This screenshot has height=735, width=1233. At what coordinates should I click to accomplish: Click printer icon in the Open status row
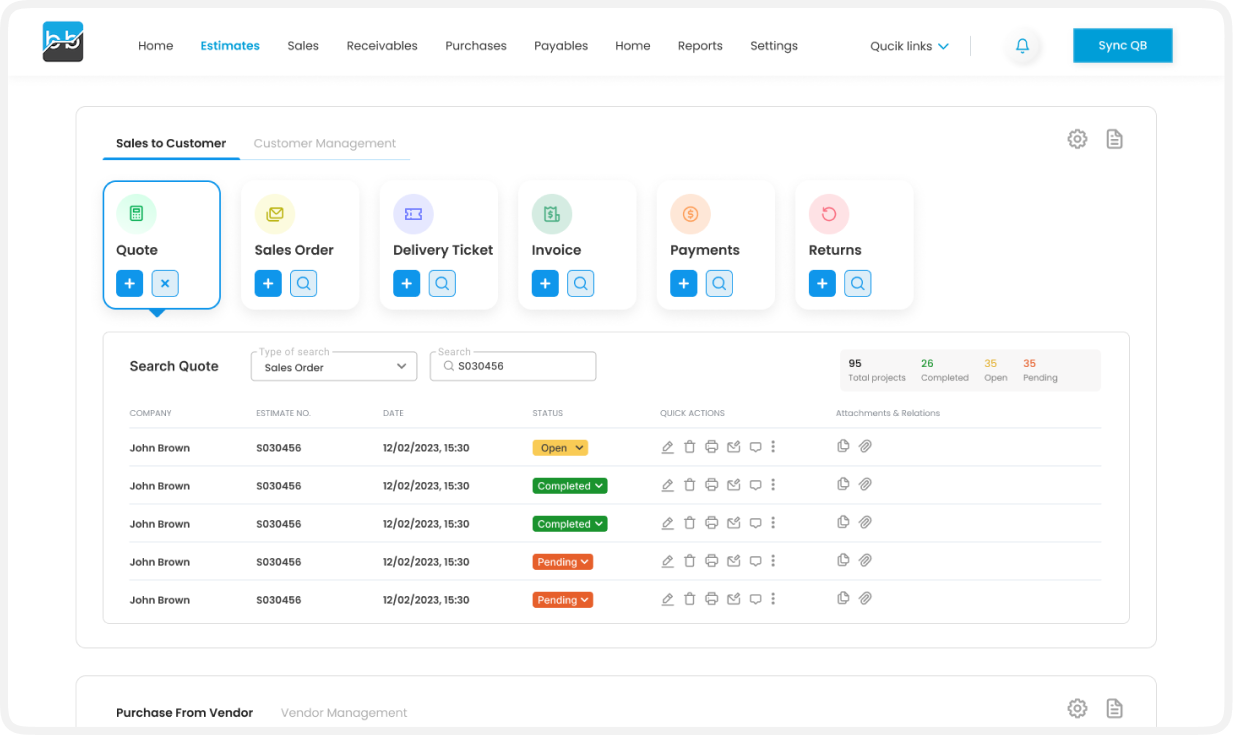point(711,447)
